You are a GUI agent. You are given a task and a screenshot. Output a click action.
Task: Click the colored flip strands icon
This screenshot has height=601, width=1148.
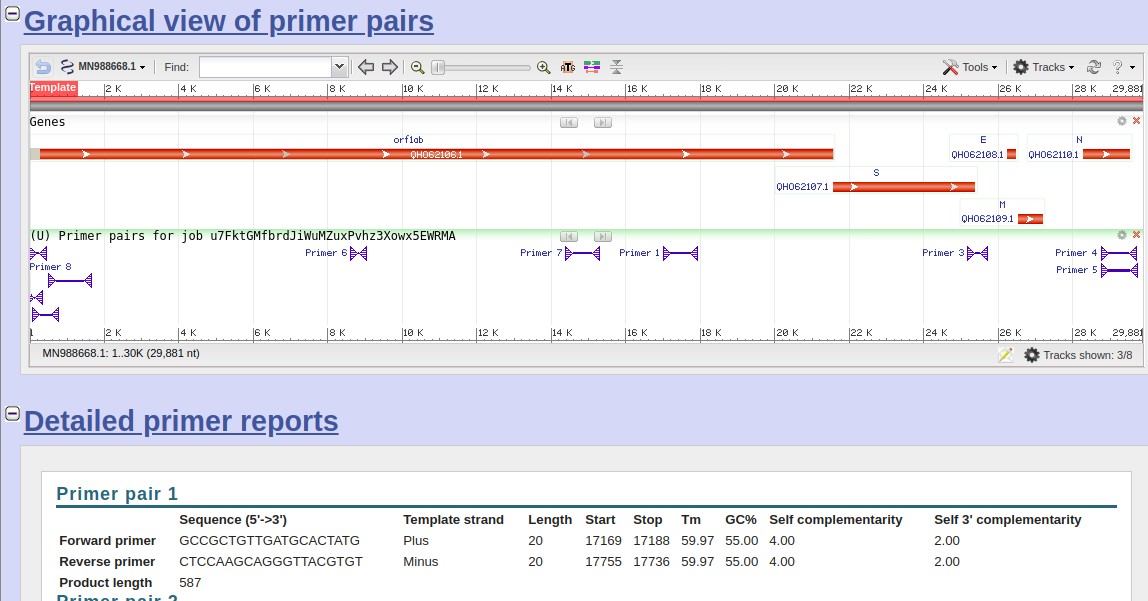tap(592, 67)
